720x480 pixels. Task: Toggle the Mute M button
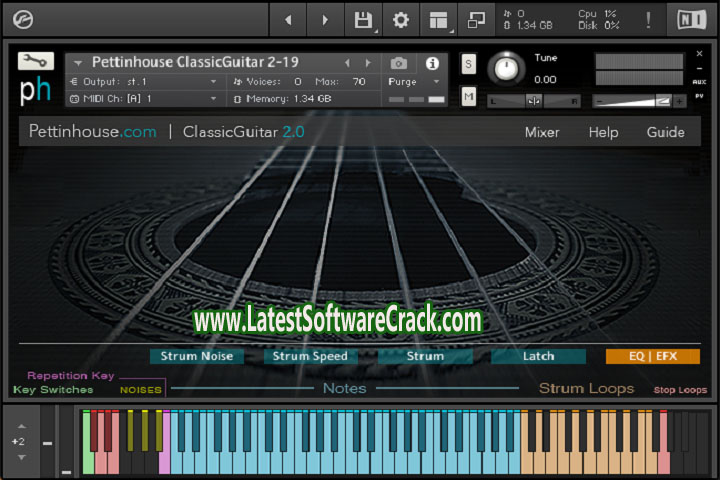pyautogui.click(x=468, y=96)
